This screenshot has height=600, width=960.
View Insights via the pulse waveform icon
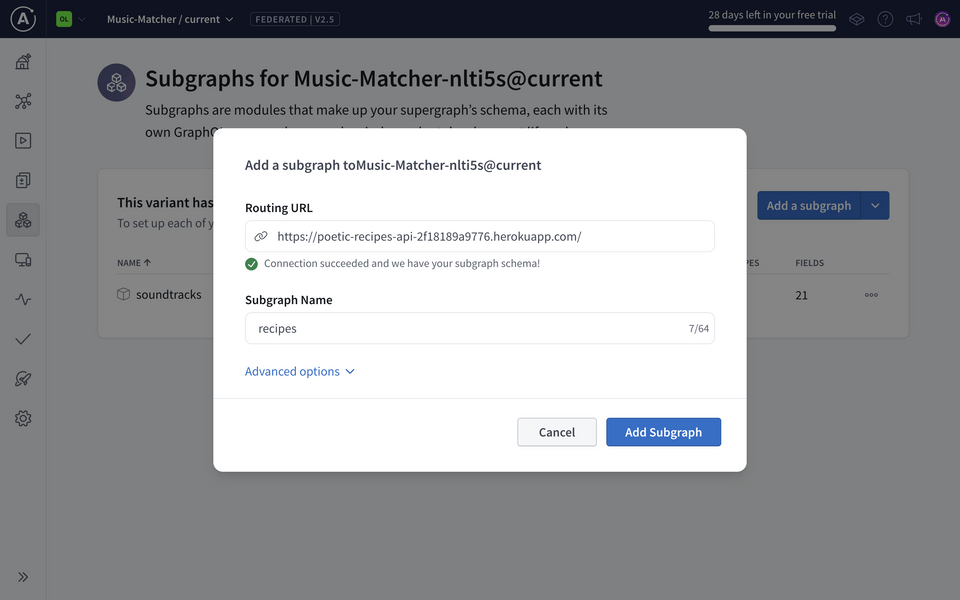[23, 299]
